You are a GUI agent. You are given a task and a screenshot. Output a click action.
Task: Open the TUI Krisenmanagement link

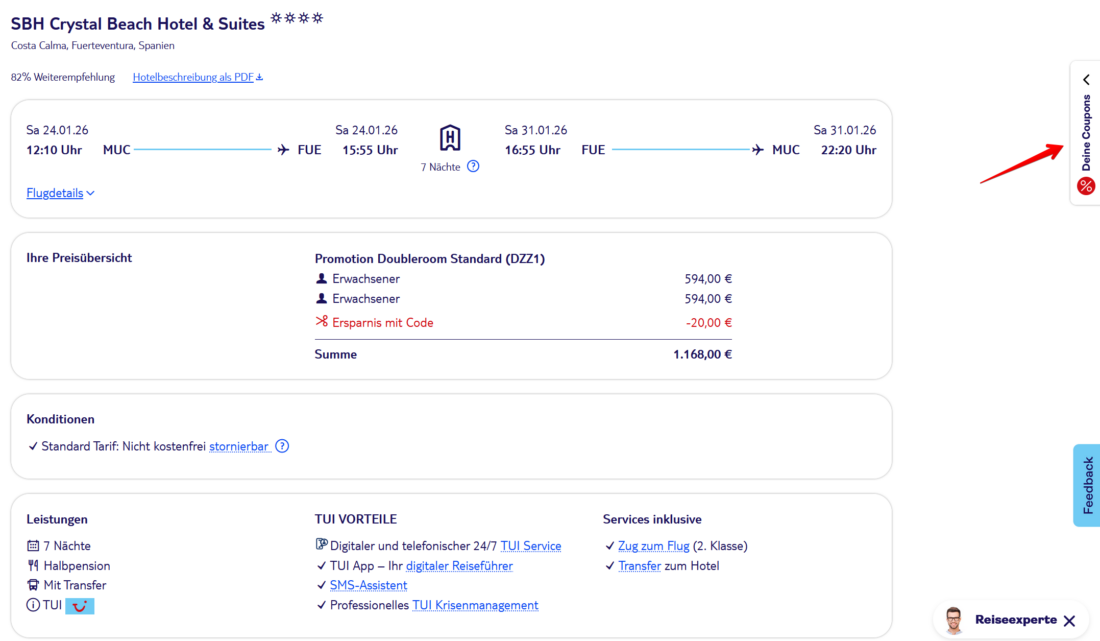pos(475,605)
